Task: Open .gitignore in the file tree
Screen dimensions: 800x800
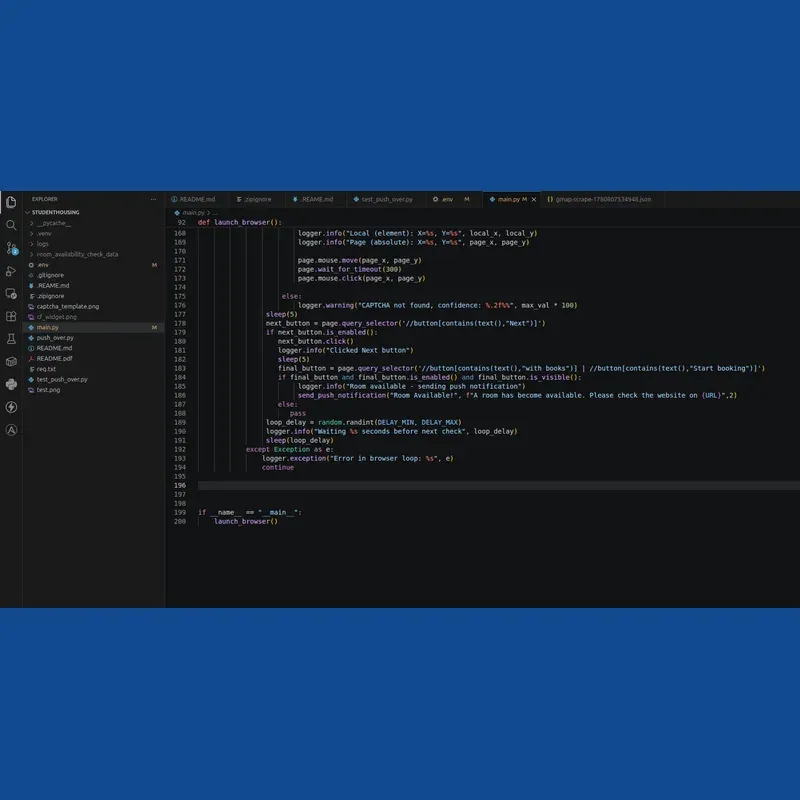Action: click(93, 275)
